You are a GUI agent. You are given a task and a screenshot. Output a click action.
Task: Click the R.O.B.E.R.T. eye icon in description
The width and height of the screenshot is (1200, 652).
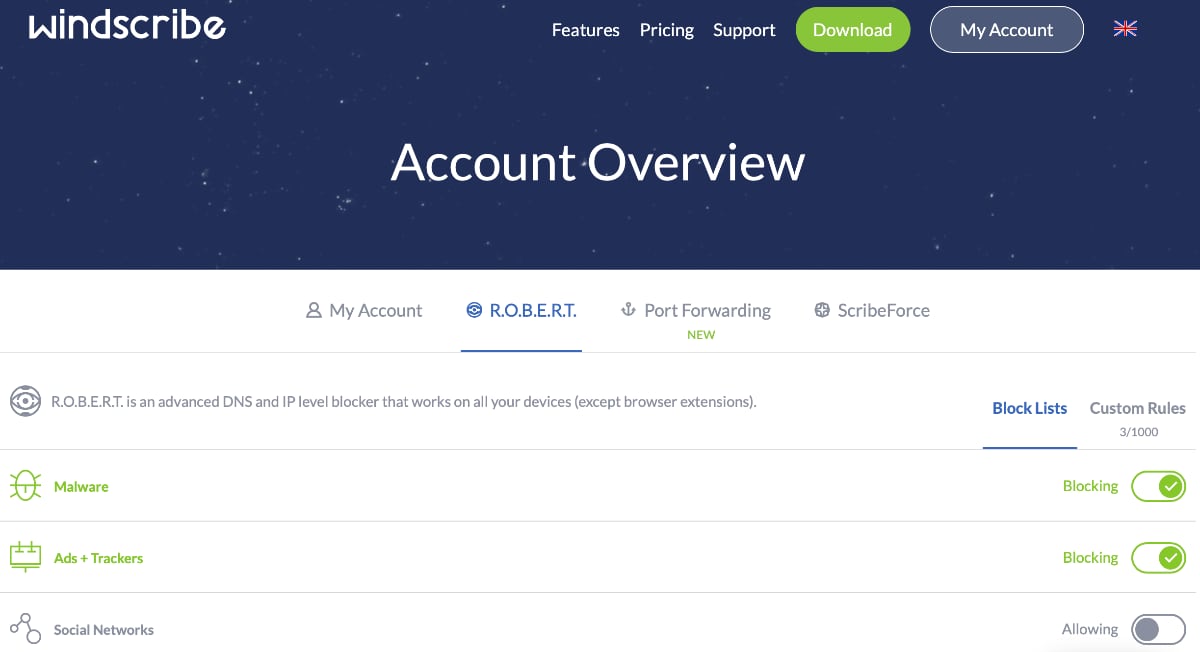click(25, 402)
